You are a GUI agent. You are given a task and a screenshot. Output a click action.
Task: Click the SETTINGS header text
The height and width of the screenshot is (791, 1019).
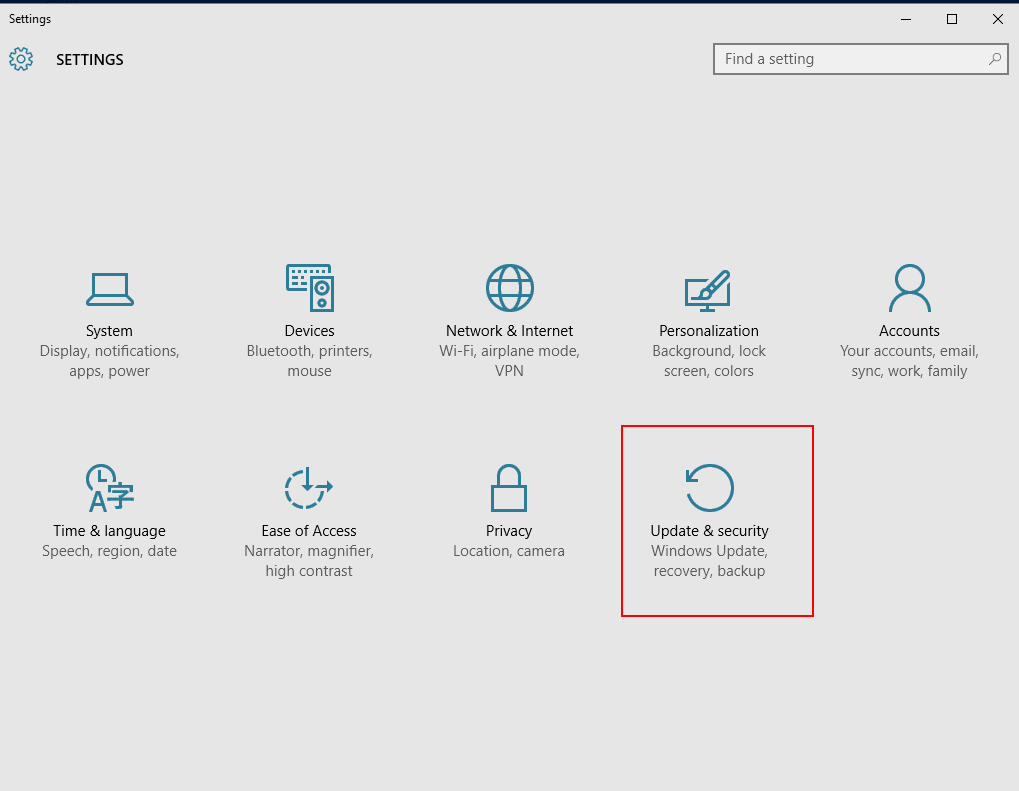[90, 60]
